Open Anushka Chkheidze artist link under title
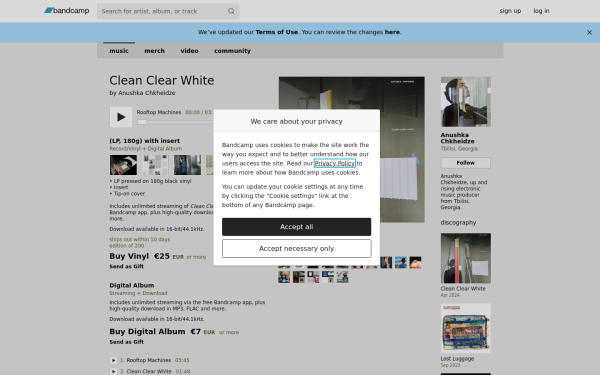Image resolution: width=600 pixels, height=375 pixels. (x=147, y=93)
